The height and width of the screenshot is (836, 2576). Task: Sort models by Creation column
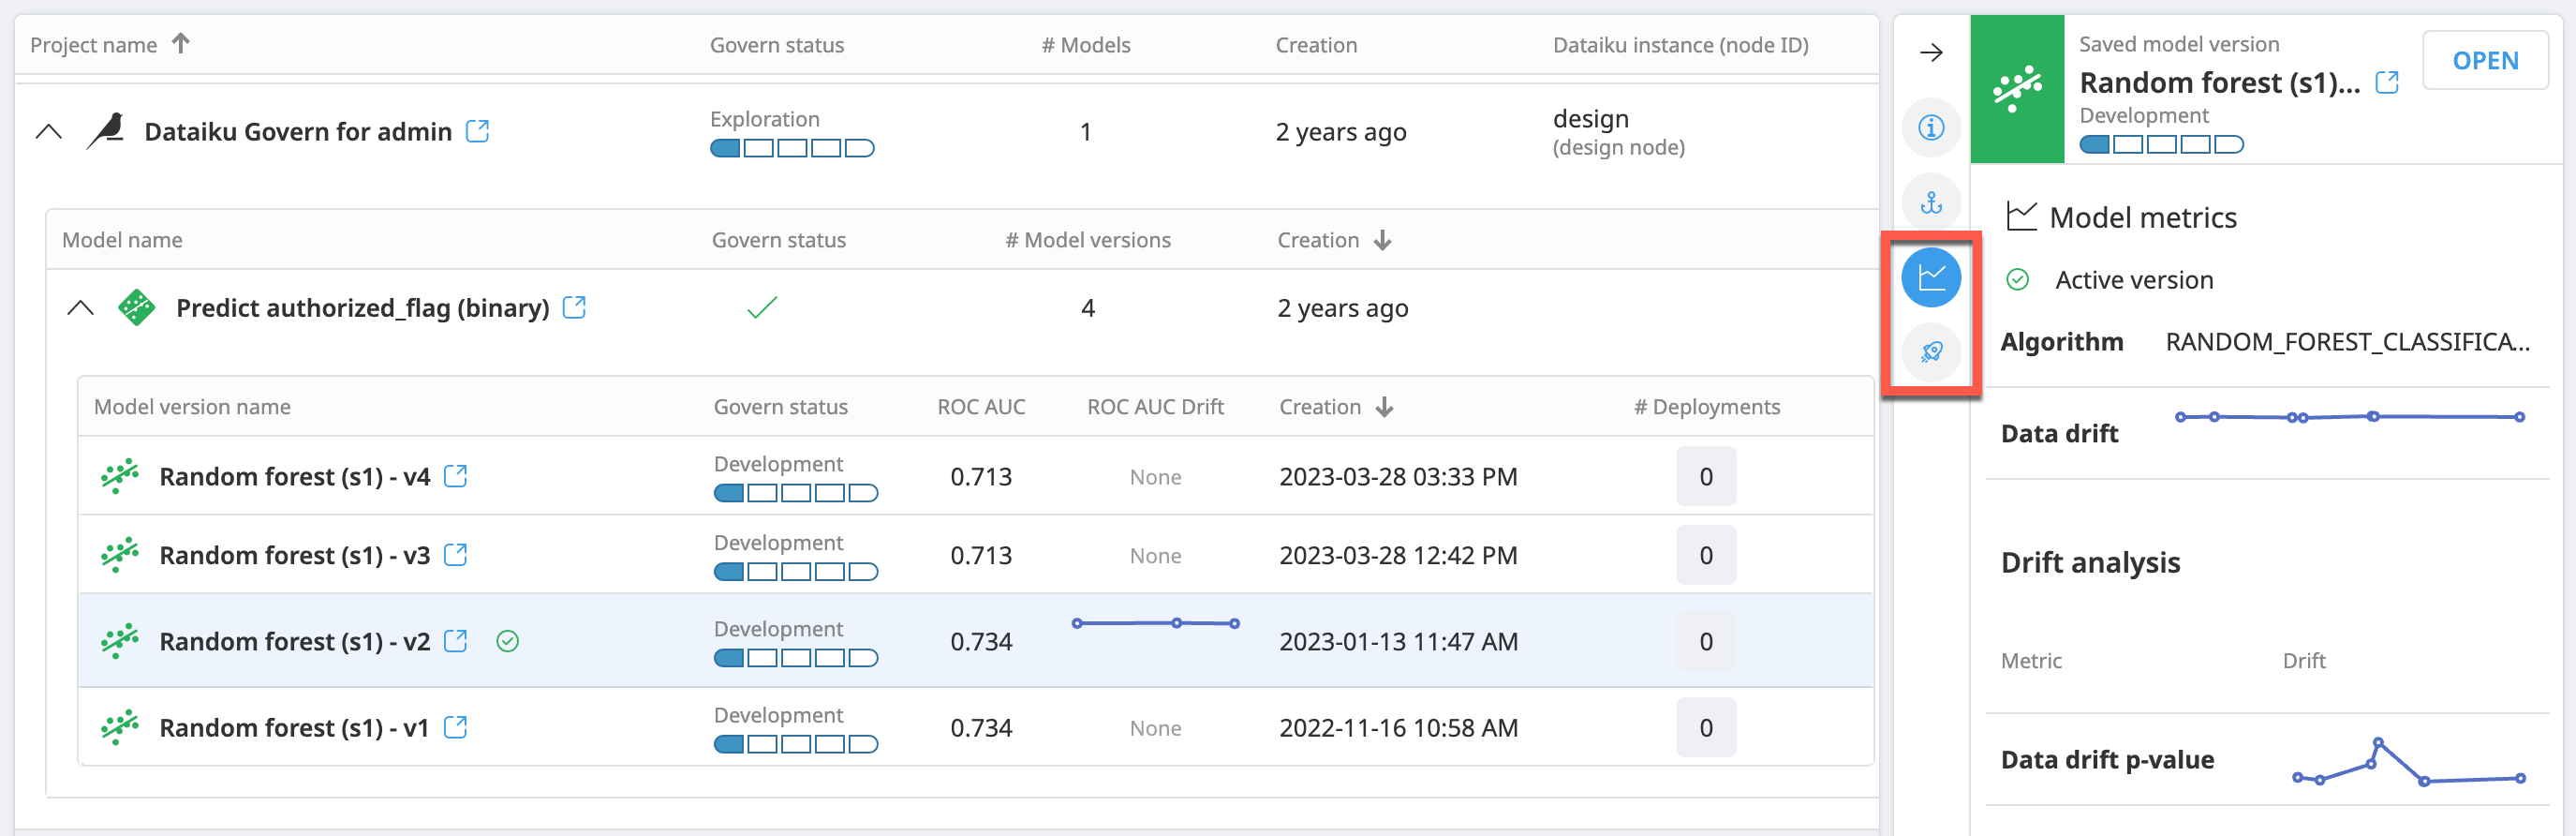coord(1334,240)
